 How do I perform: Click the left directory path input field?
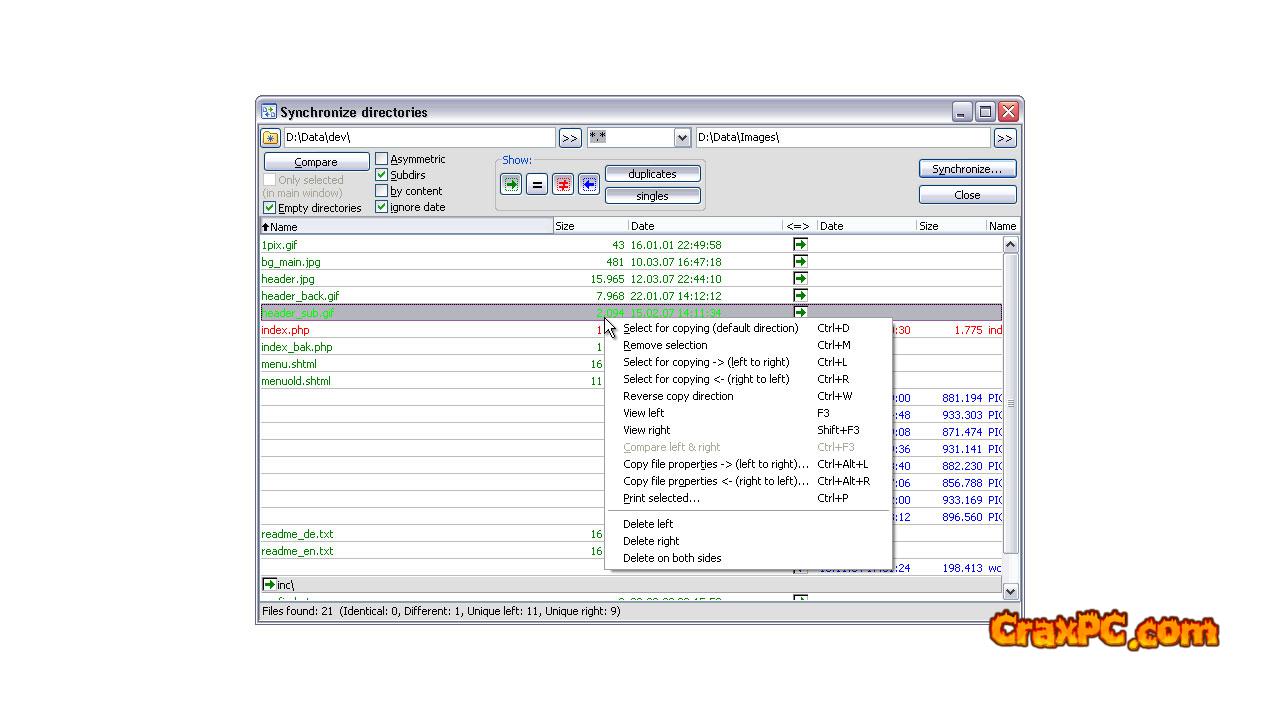[x=418, y=138]
